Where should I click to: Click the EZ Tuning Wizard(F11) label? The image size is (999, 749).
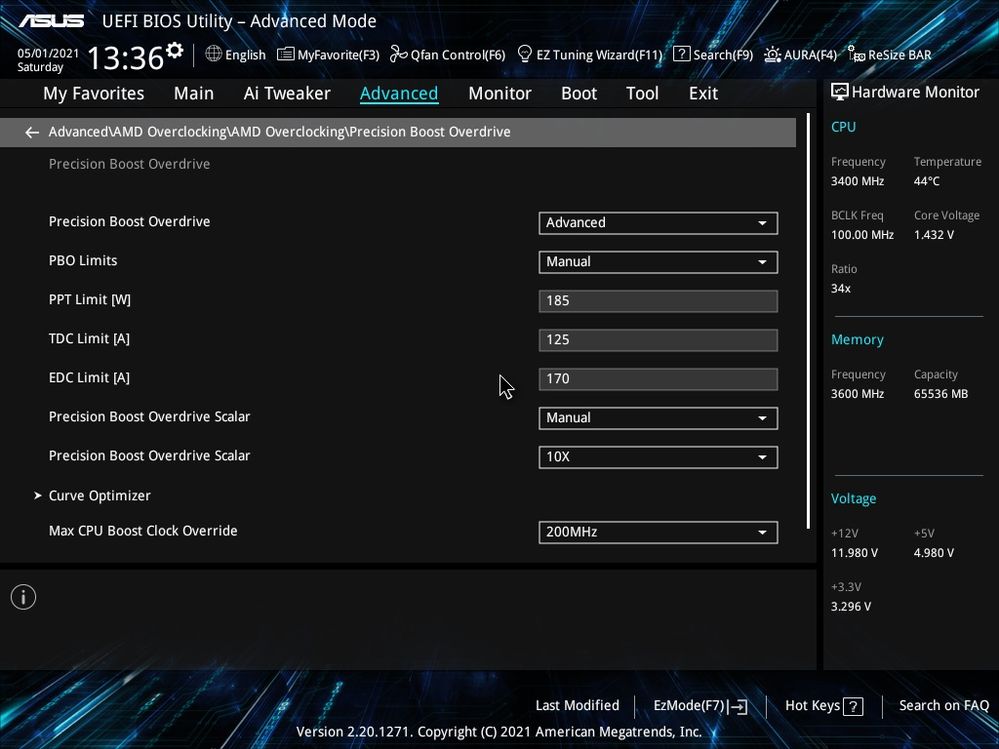point(600,55)
